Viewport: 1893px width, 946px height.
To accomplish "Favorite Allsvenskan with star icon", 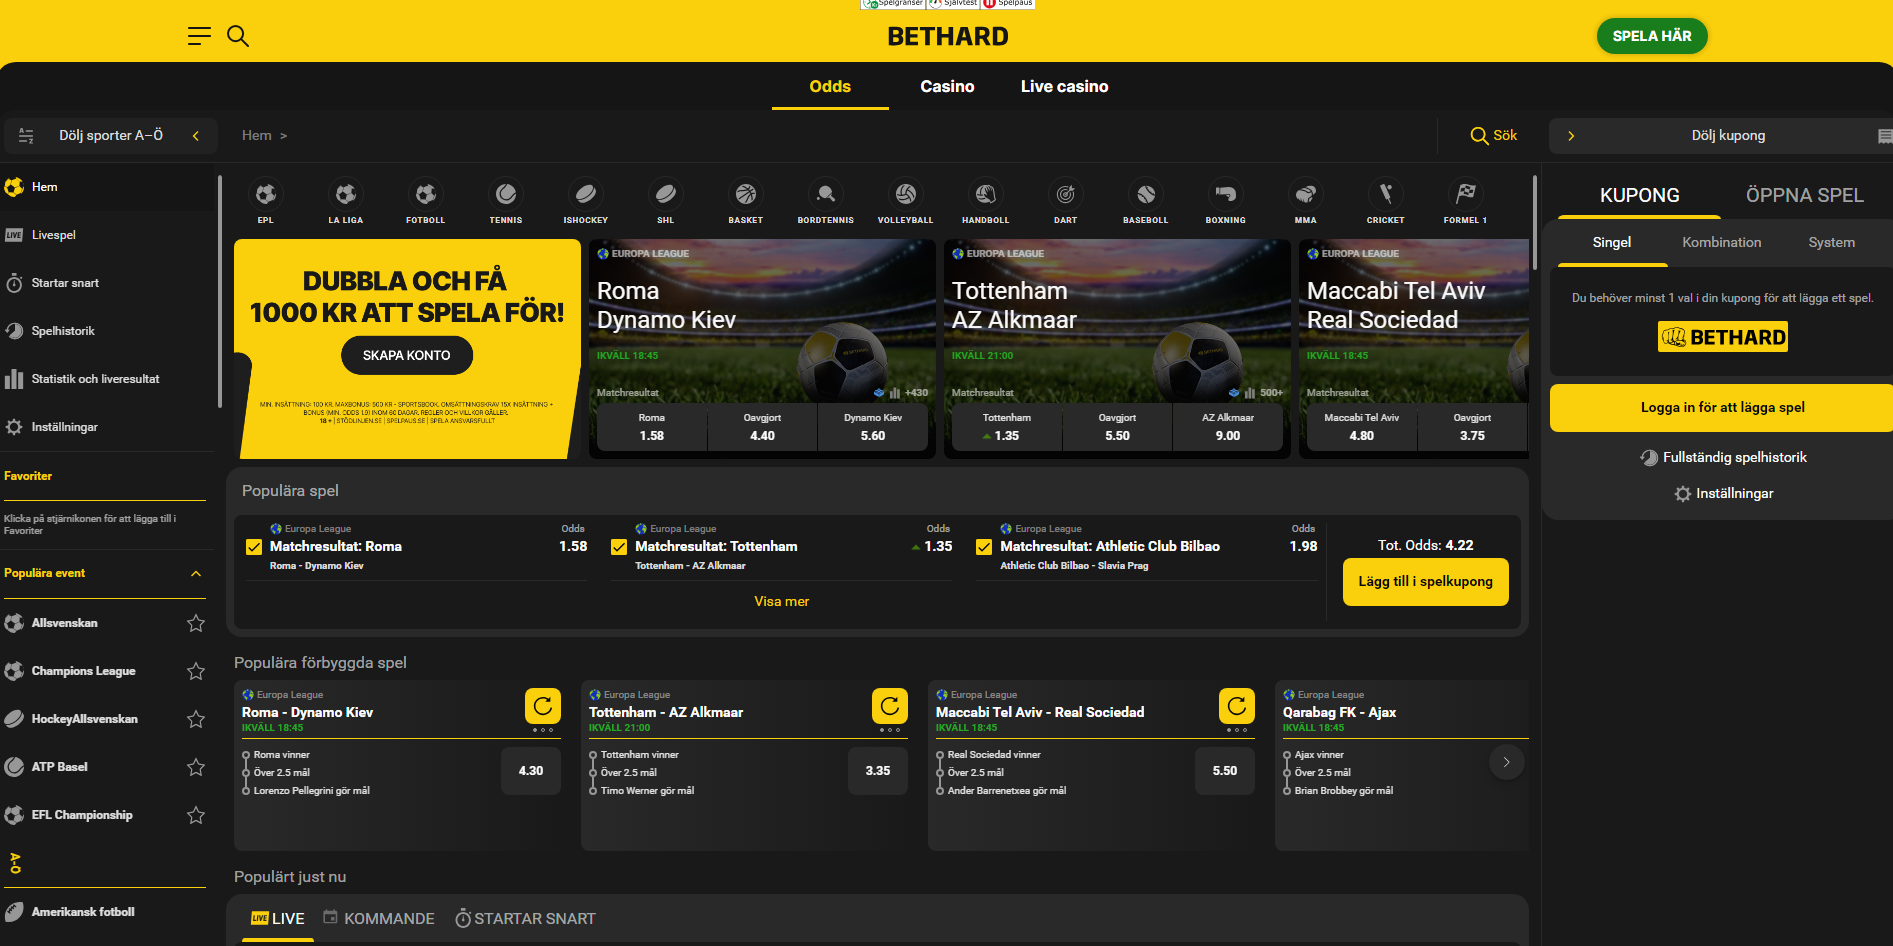I will [x=196, y=623].
